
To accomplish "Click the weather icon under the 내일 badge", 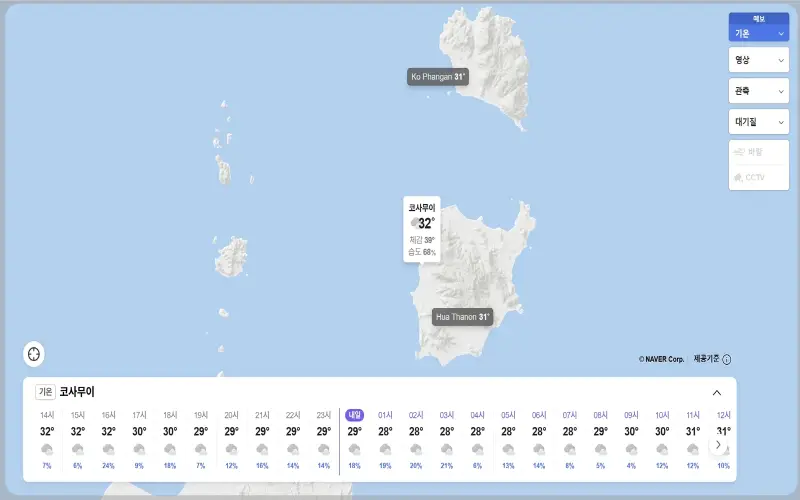I will [355, 449].
